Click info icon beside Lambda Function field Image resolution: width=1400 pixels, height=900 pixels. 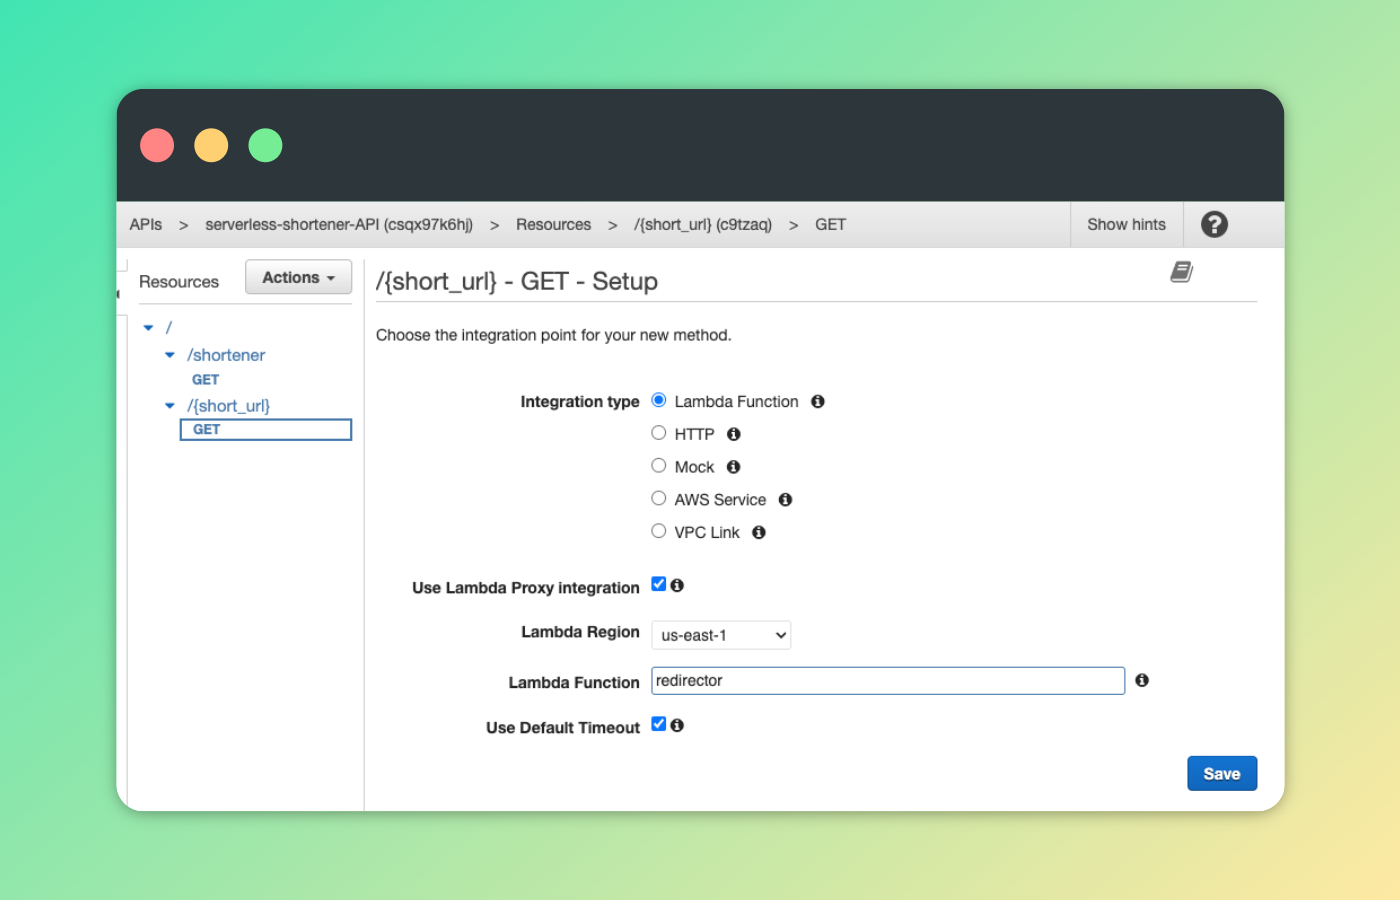click(1141, 680)
